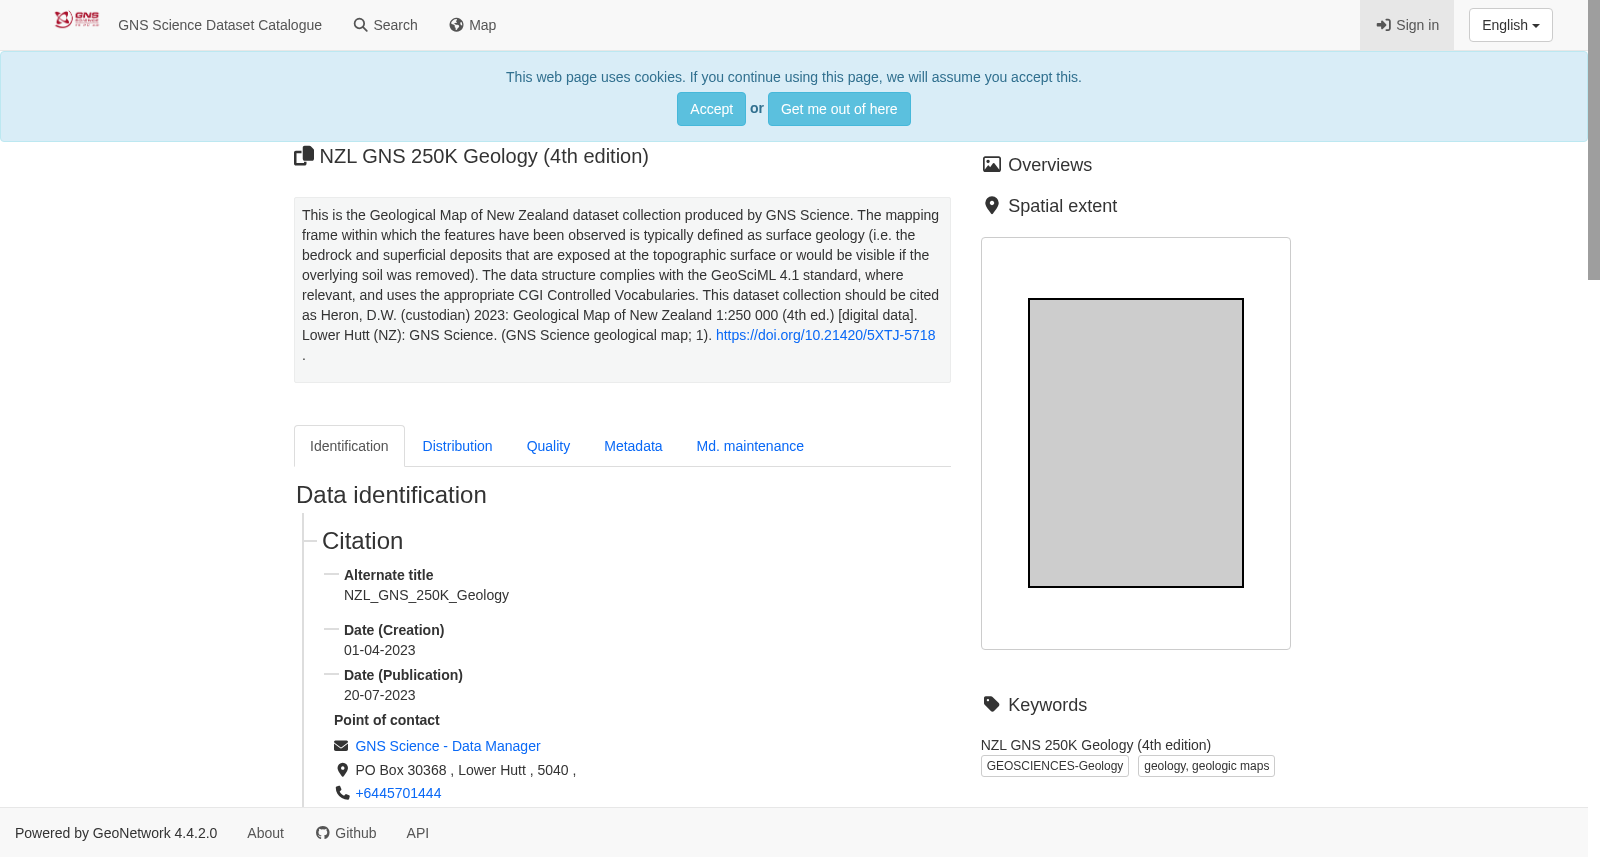This screenshot has width=1600, height=857.
Task: Open the Search page
Action: pyautogui.click(x=385, y=25)
